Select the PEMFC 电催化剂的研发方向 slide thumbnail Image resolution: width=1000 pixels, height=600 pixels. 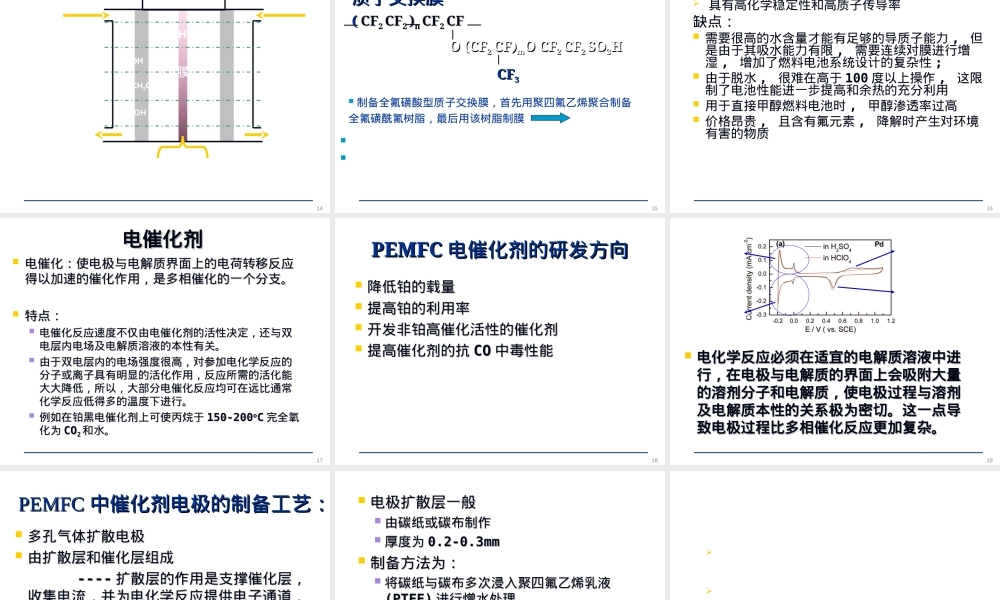(x=500, y=342)
